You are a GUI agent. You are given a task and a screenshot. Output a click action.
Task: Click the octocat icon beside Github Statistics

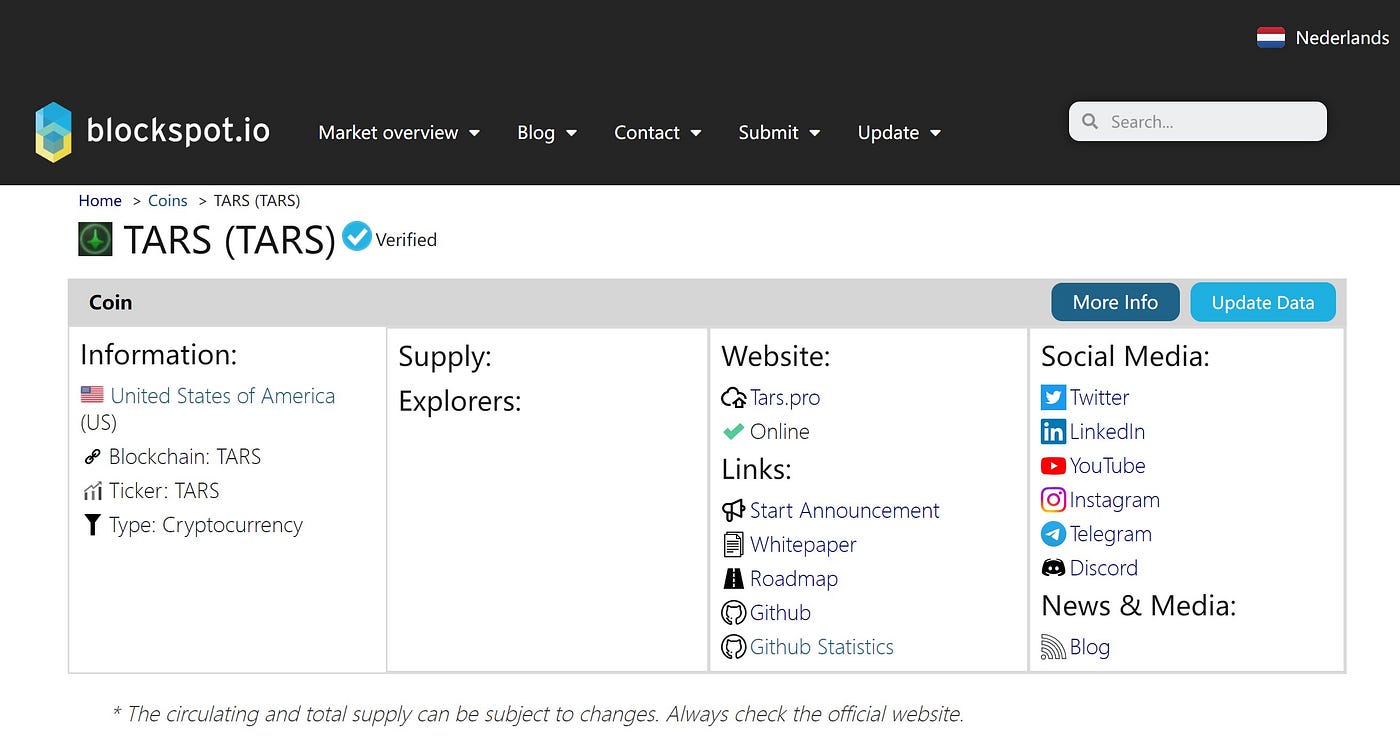(x=733, y=647)
